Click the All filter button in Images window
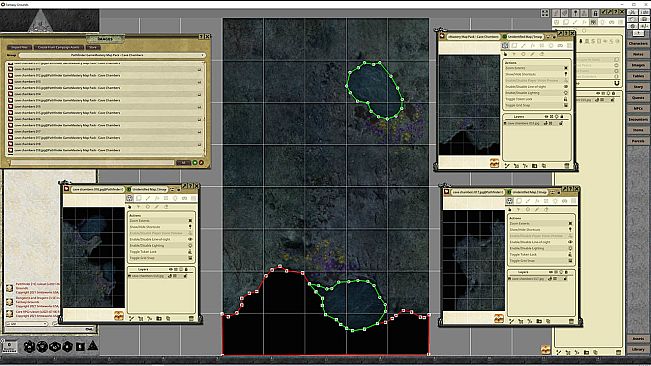Viewport: 651px width, 366px height. tap(183, 163)
